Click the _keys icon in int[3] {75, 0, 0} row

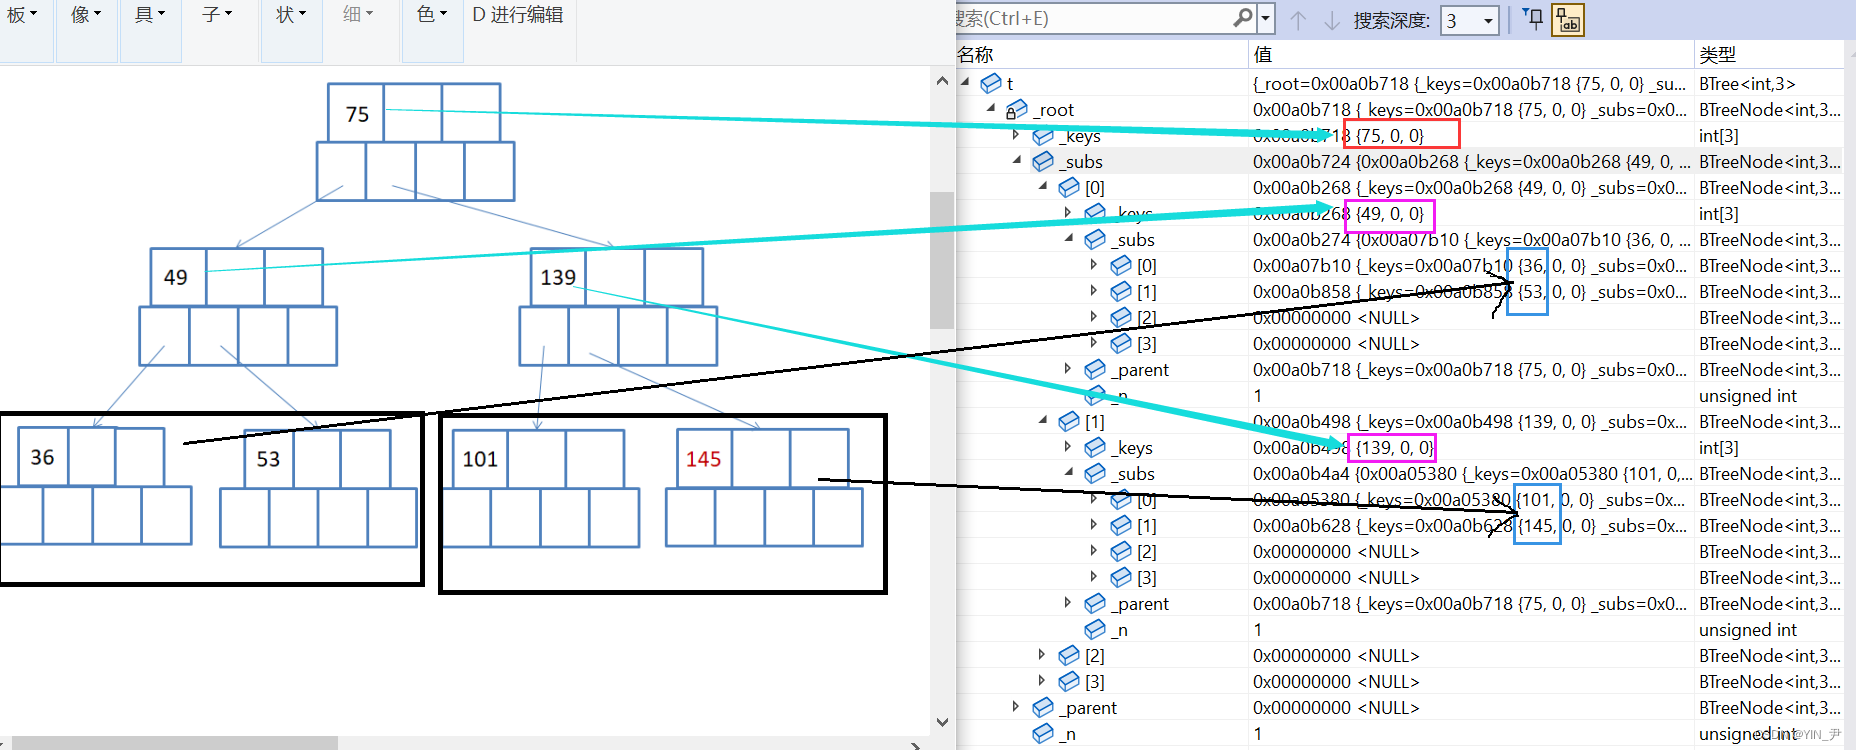1043,135
